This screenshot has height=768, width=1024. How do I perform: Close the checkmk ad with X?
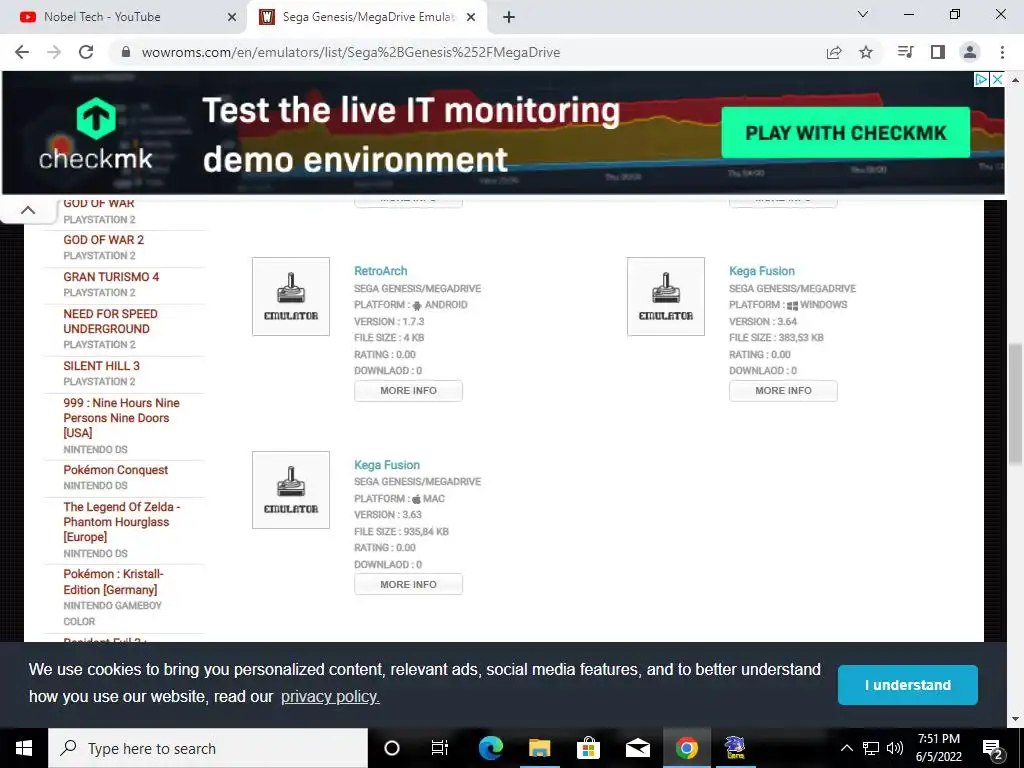click(x=997, y=80)
